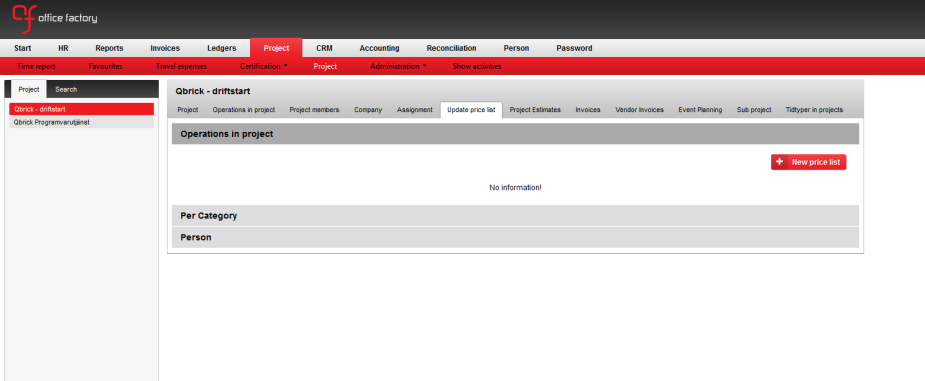Open the Time report link
The width and height of the screenshot is (925, 381).
click(36, 66)
